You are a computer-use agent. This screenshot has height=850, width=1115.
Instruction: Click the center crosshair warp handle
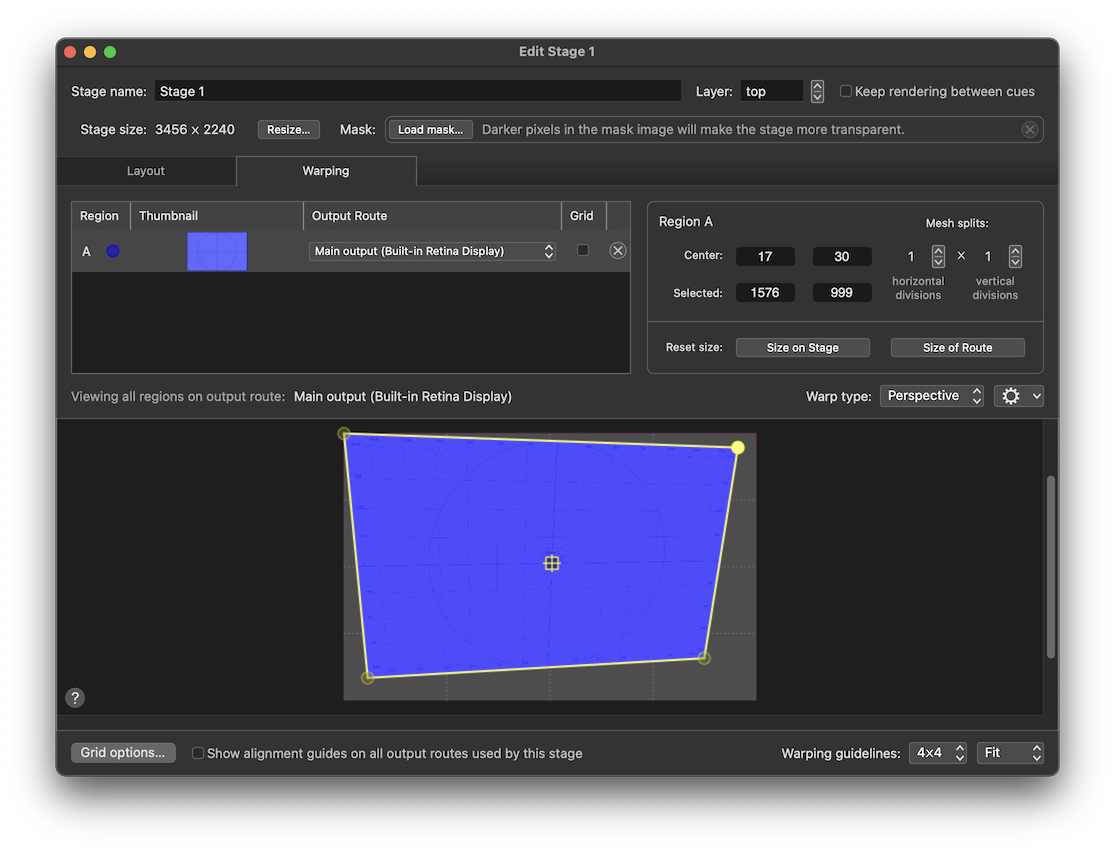(551, 563)
